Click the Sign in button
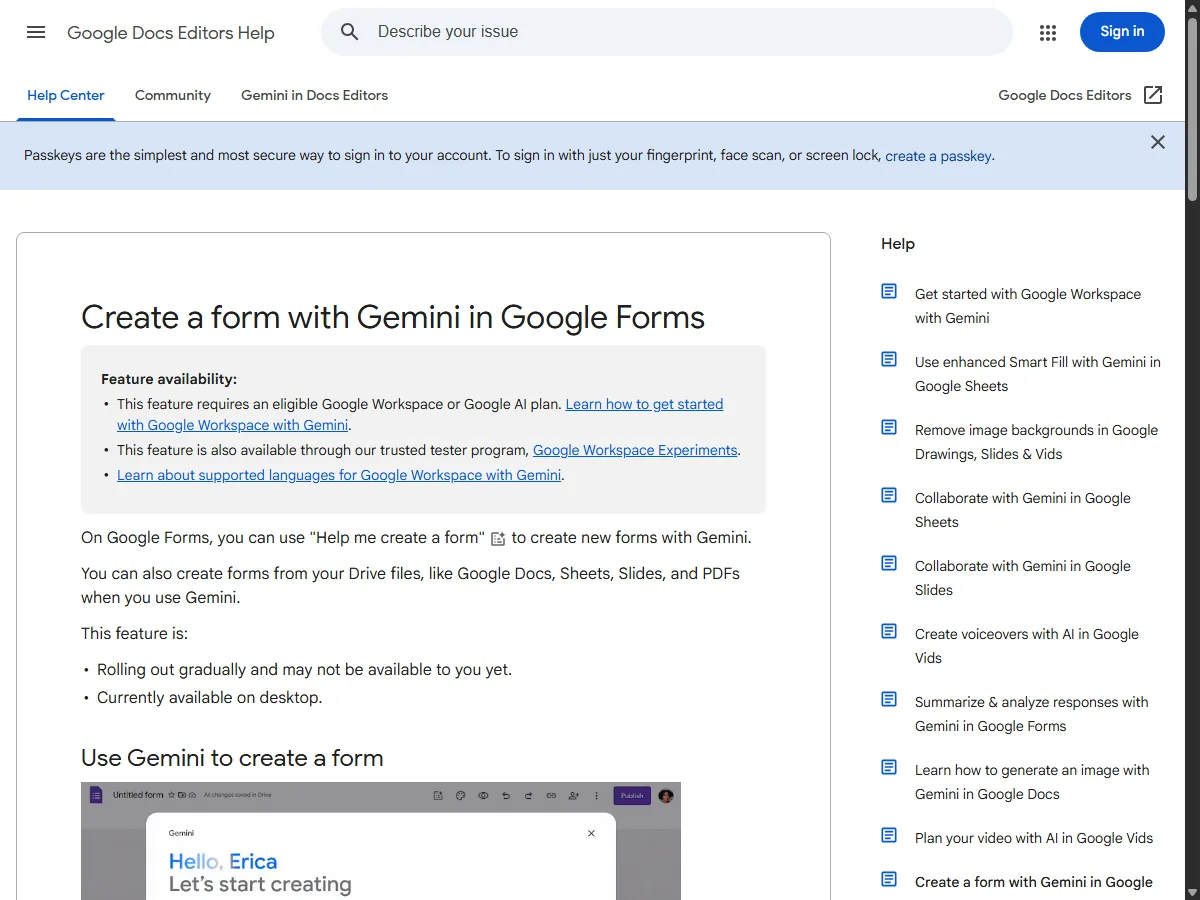This screenshot has width=1200, height=900. (1122, 32)
